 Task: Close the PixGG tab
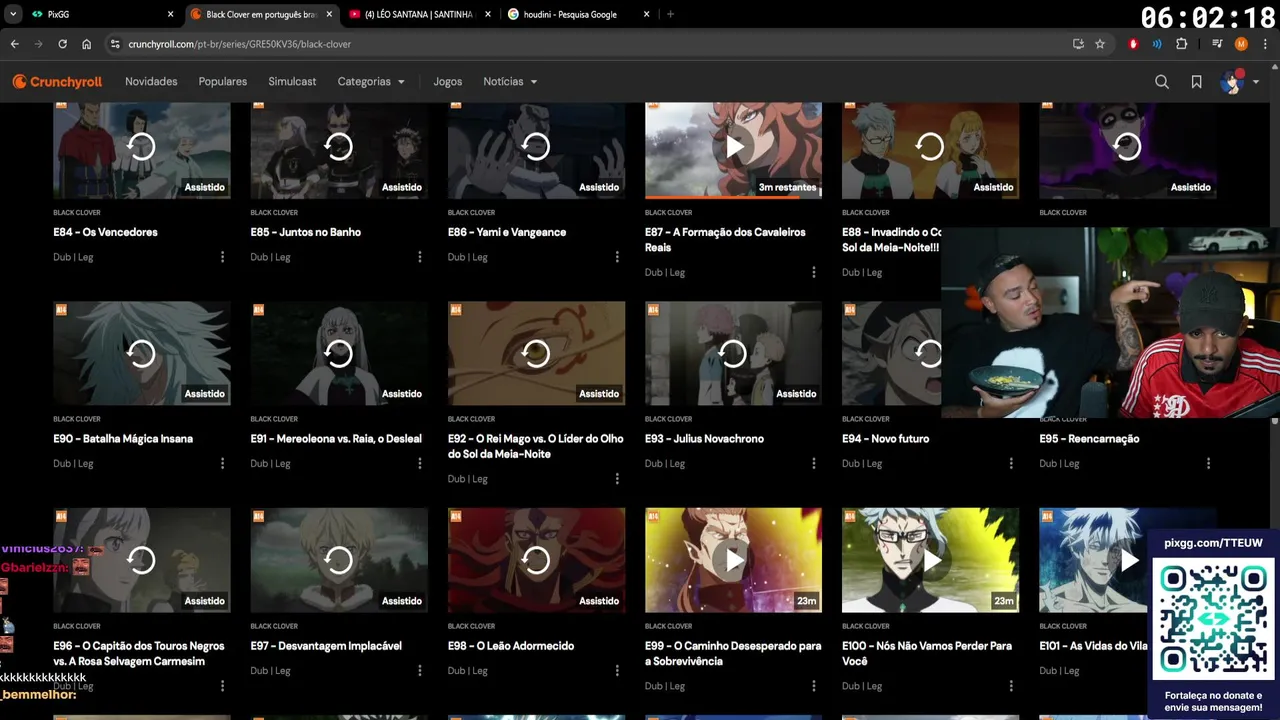tap(170, 14)
